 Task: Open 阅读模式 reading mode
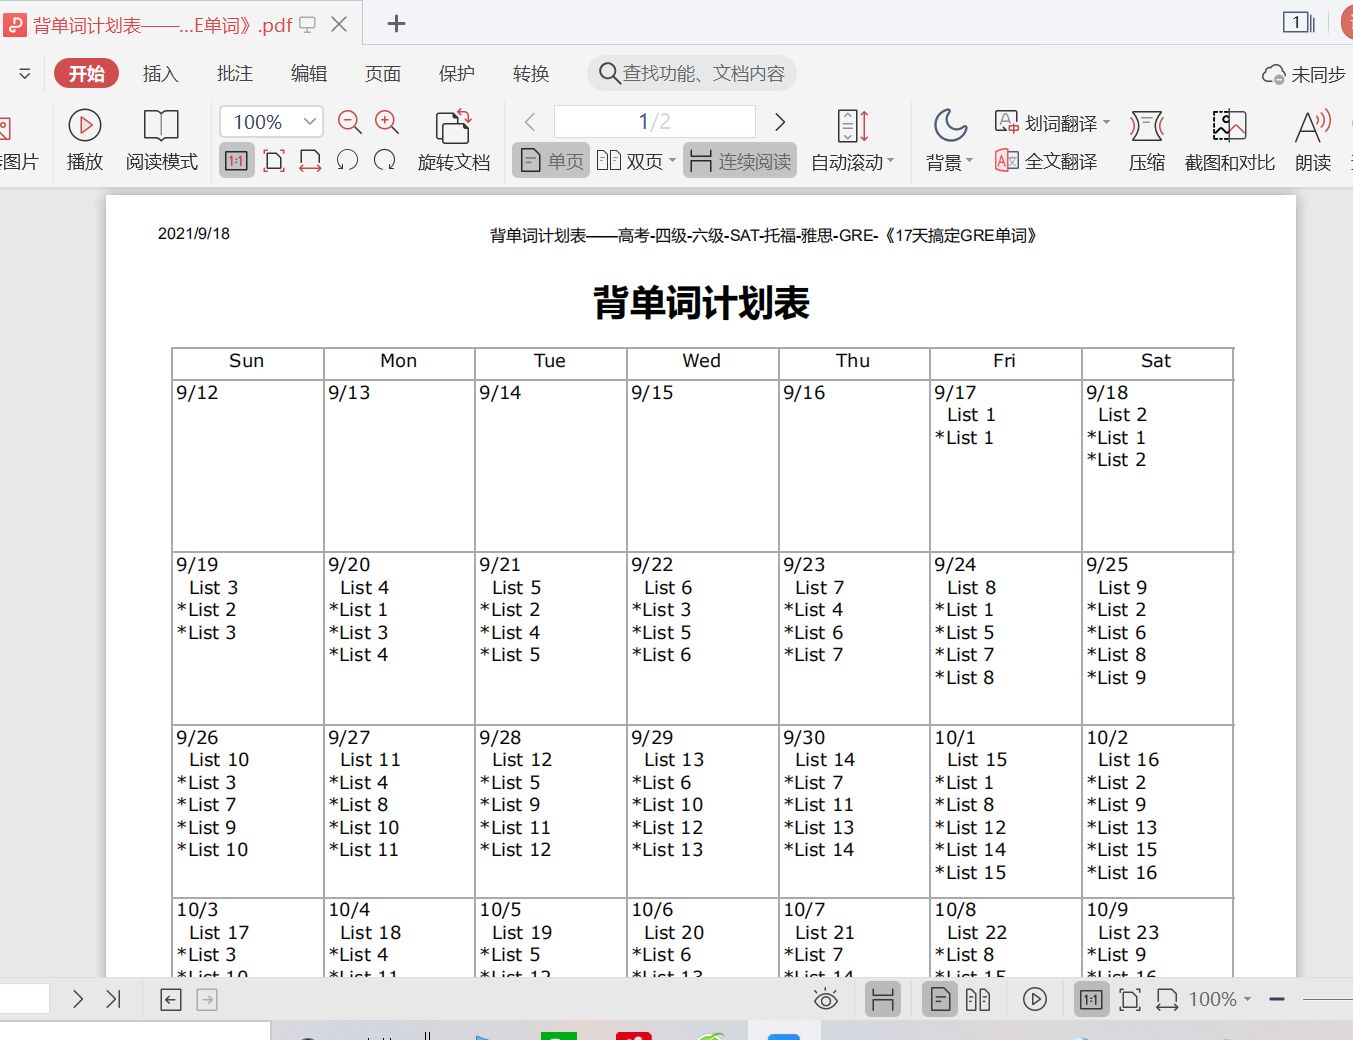point(161,125)
